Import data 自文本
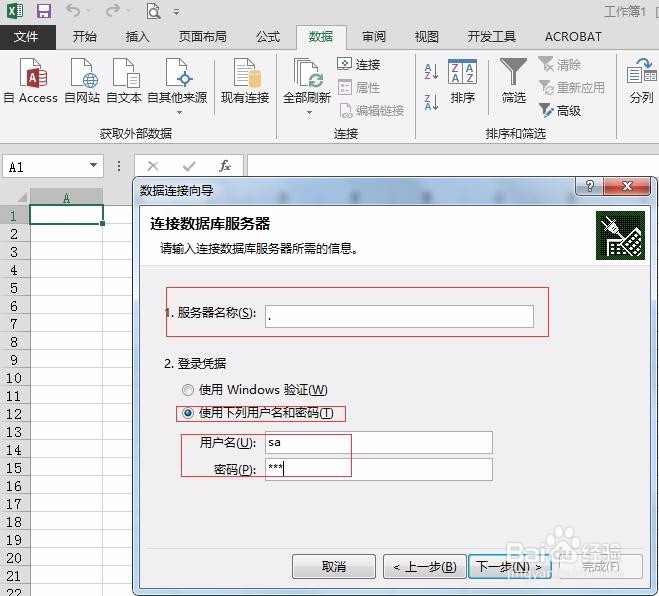 pyautogui.click(x=124, y=81)
